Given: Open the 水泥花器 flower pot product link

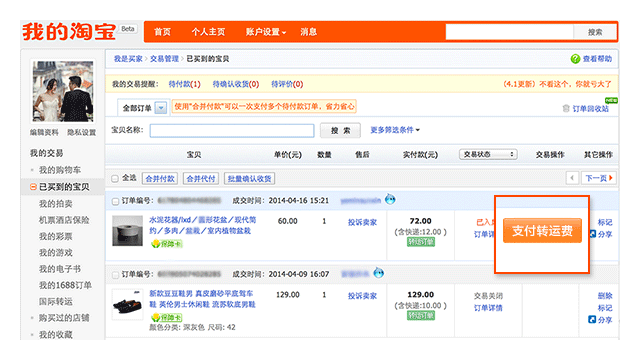Looking at the screenshot, I should click(x=202, y=225).
